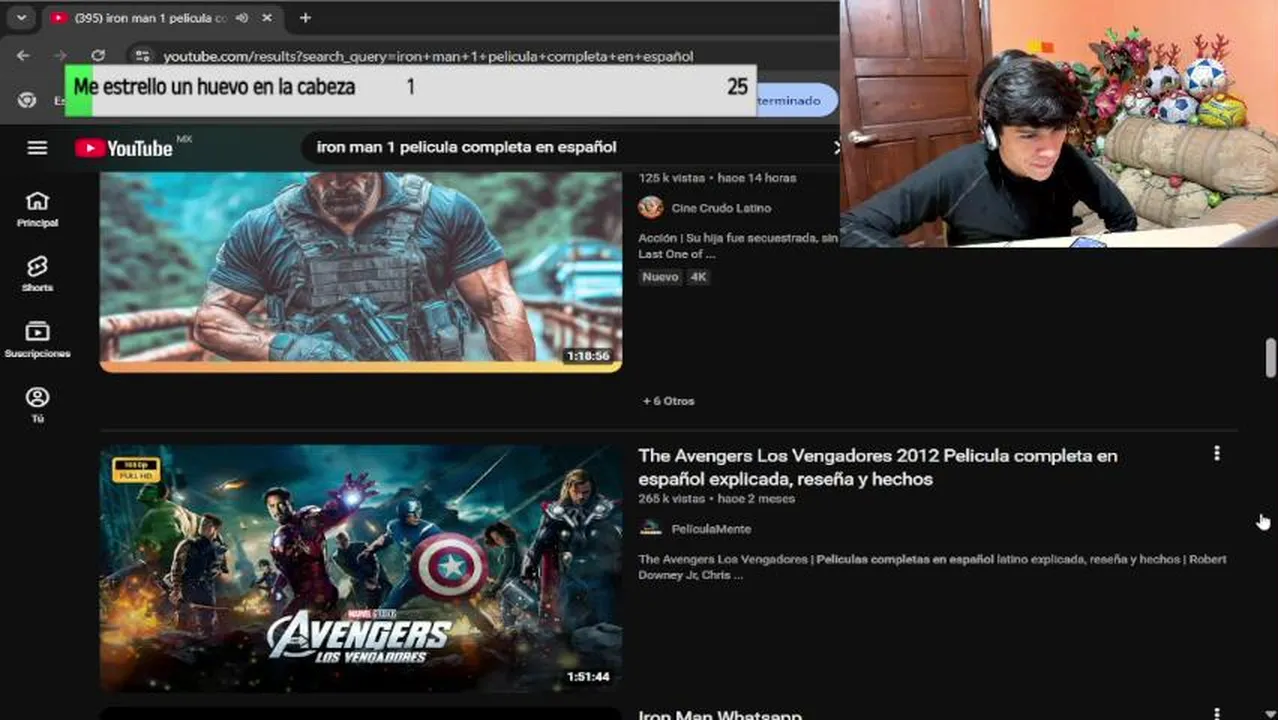This screenshot has width=1278, height=720.
Task: Open the 1:18:56 action movie thumbnail
Action: [x=361, y=271]
